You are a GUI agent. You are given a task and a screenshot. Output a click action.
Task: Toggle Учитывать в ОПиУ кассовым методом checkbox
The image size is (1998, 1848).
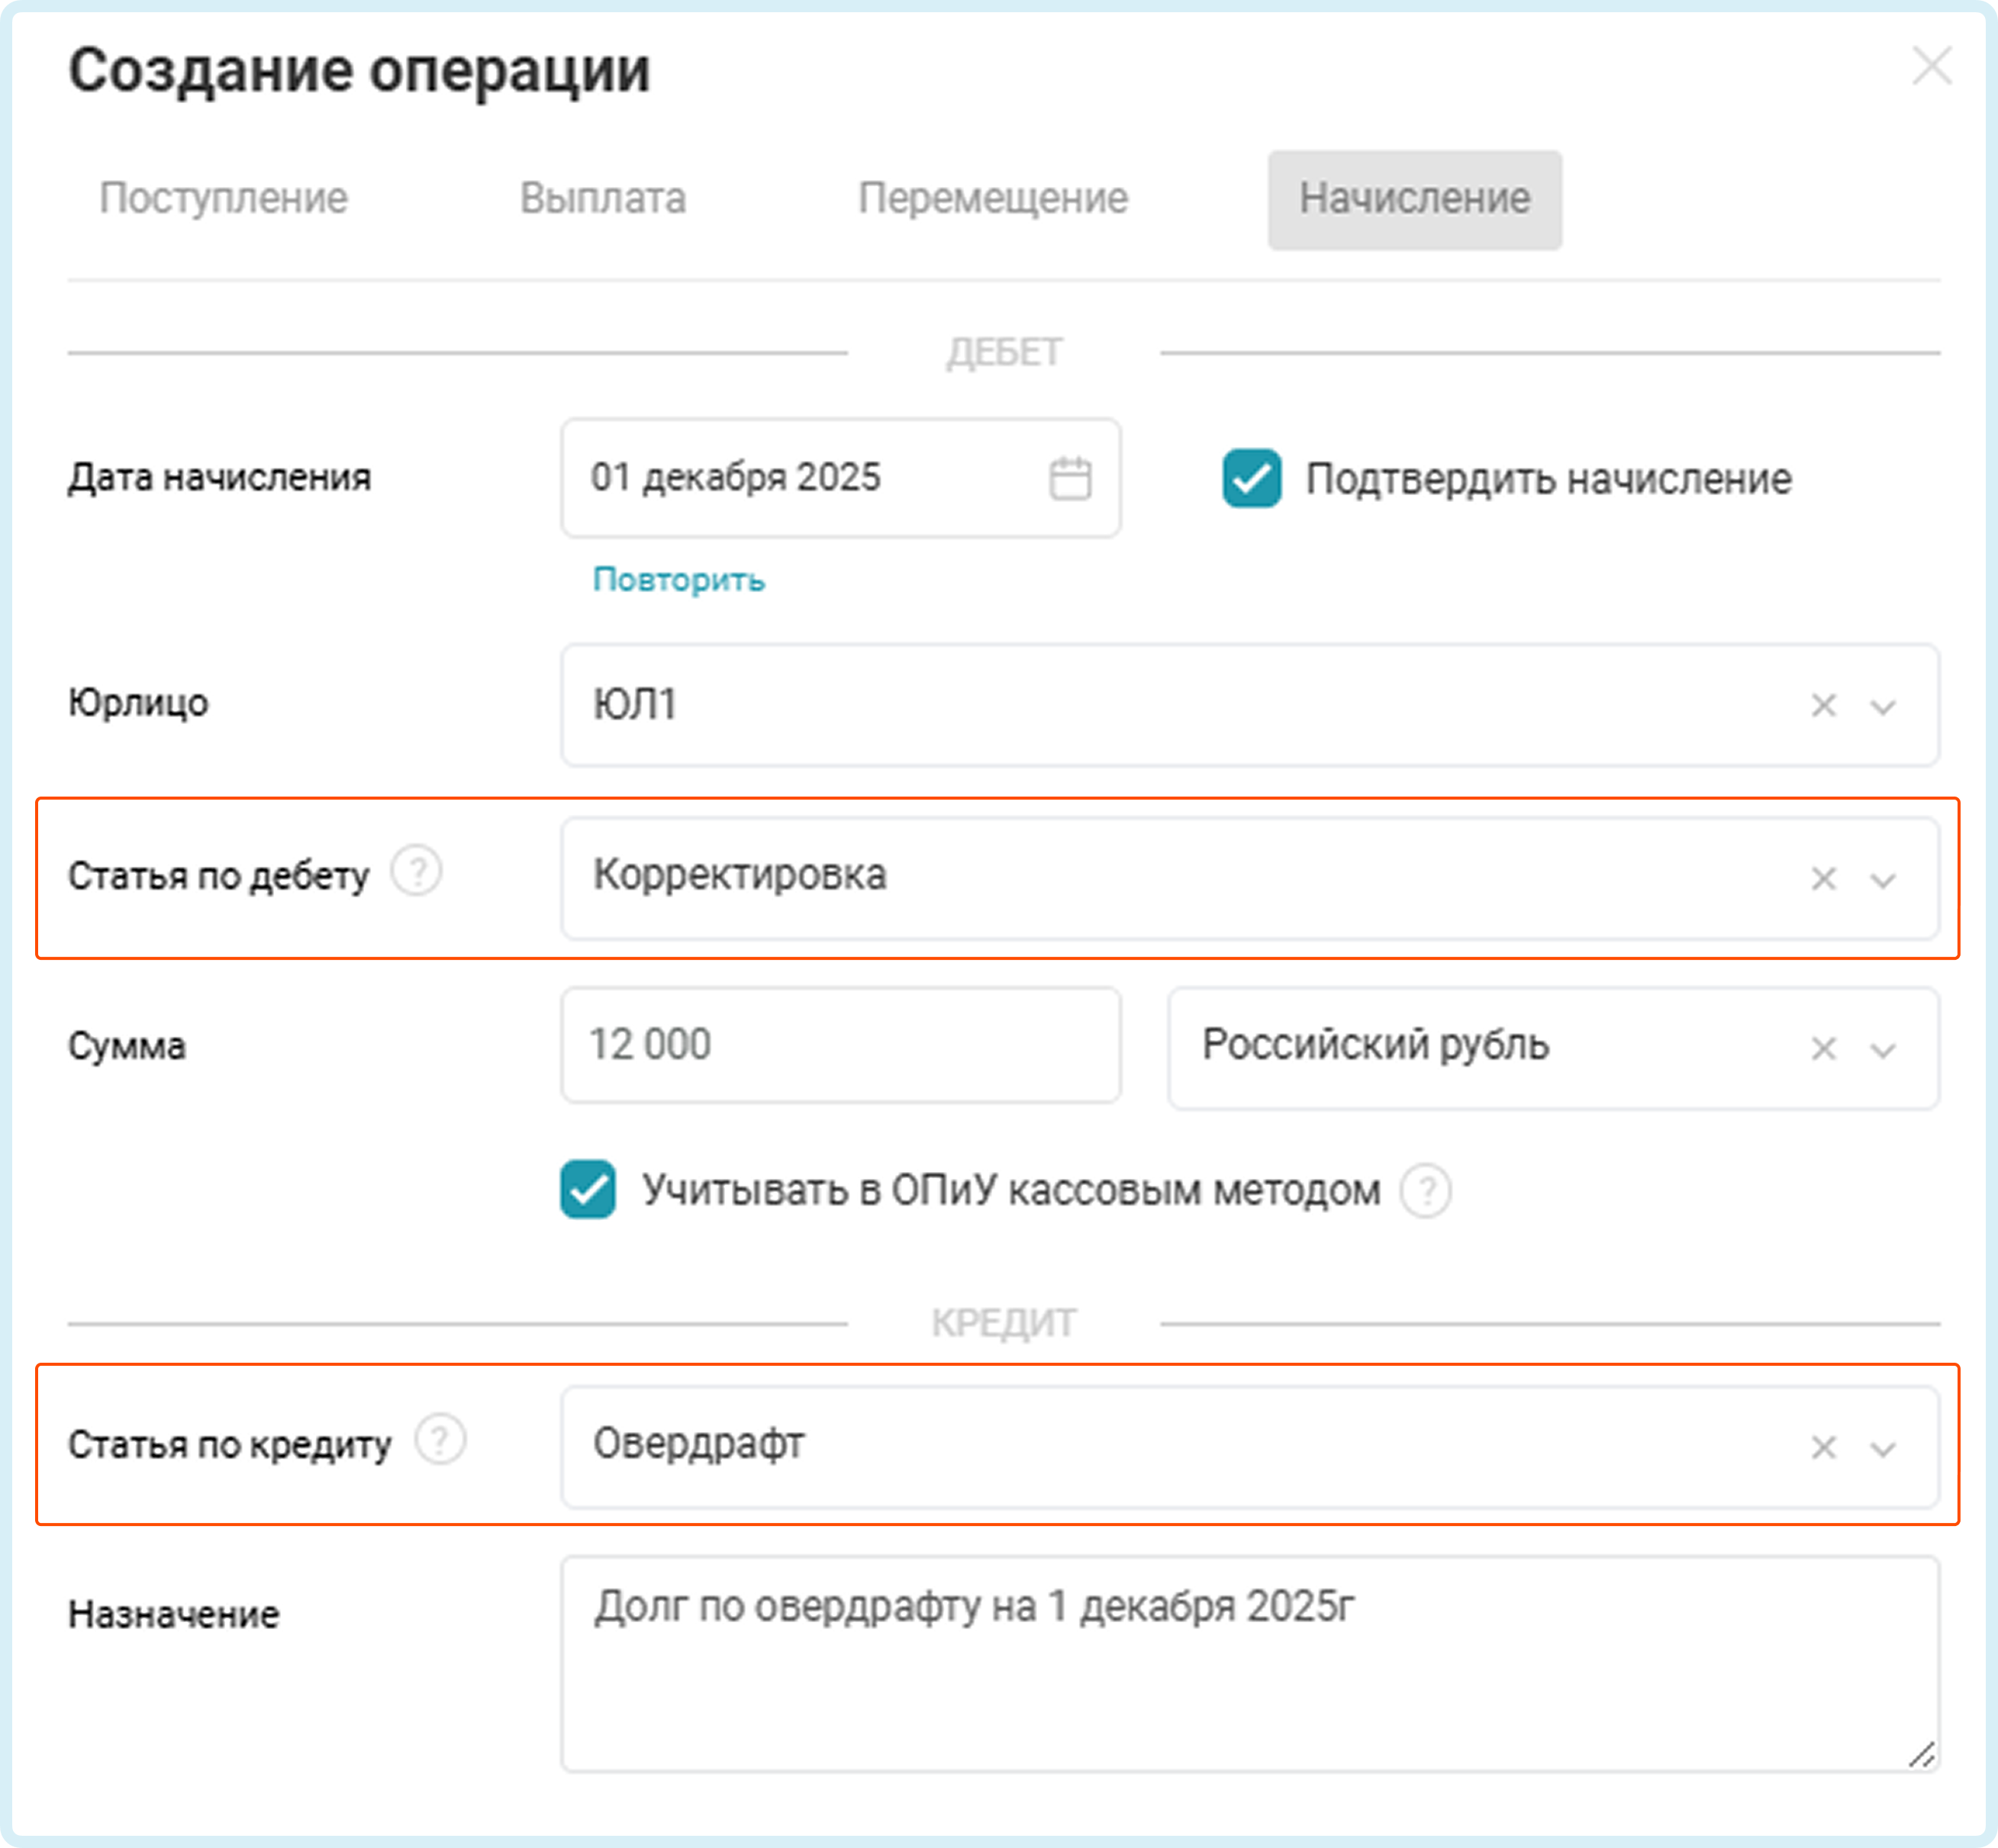588,1189
